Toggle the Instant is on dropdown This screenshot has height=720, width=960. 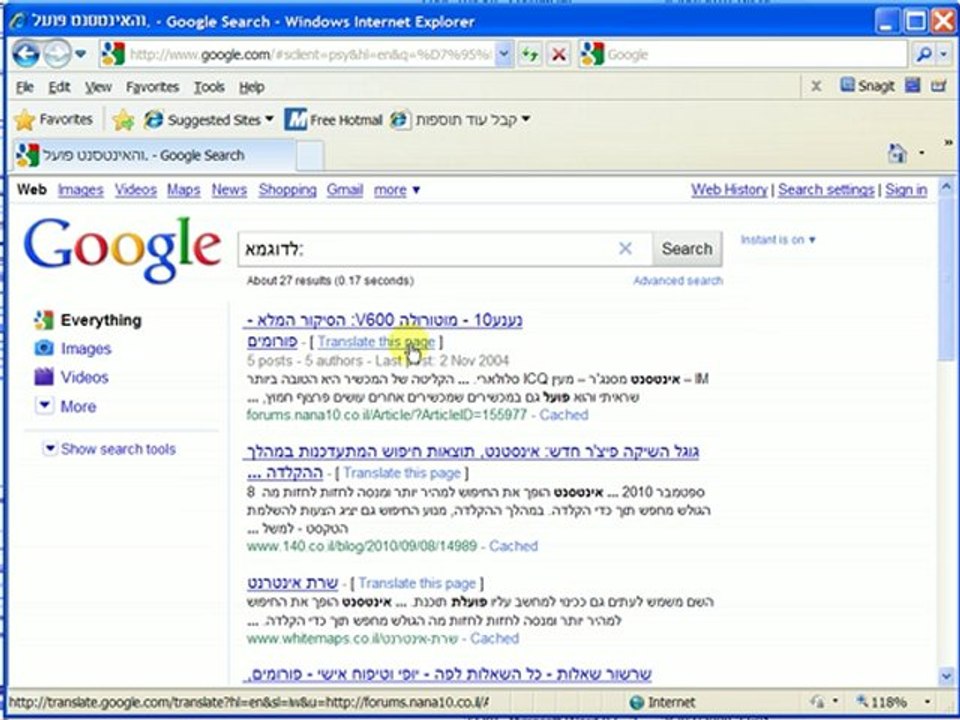778,239
